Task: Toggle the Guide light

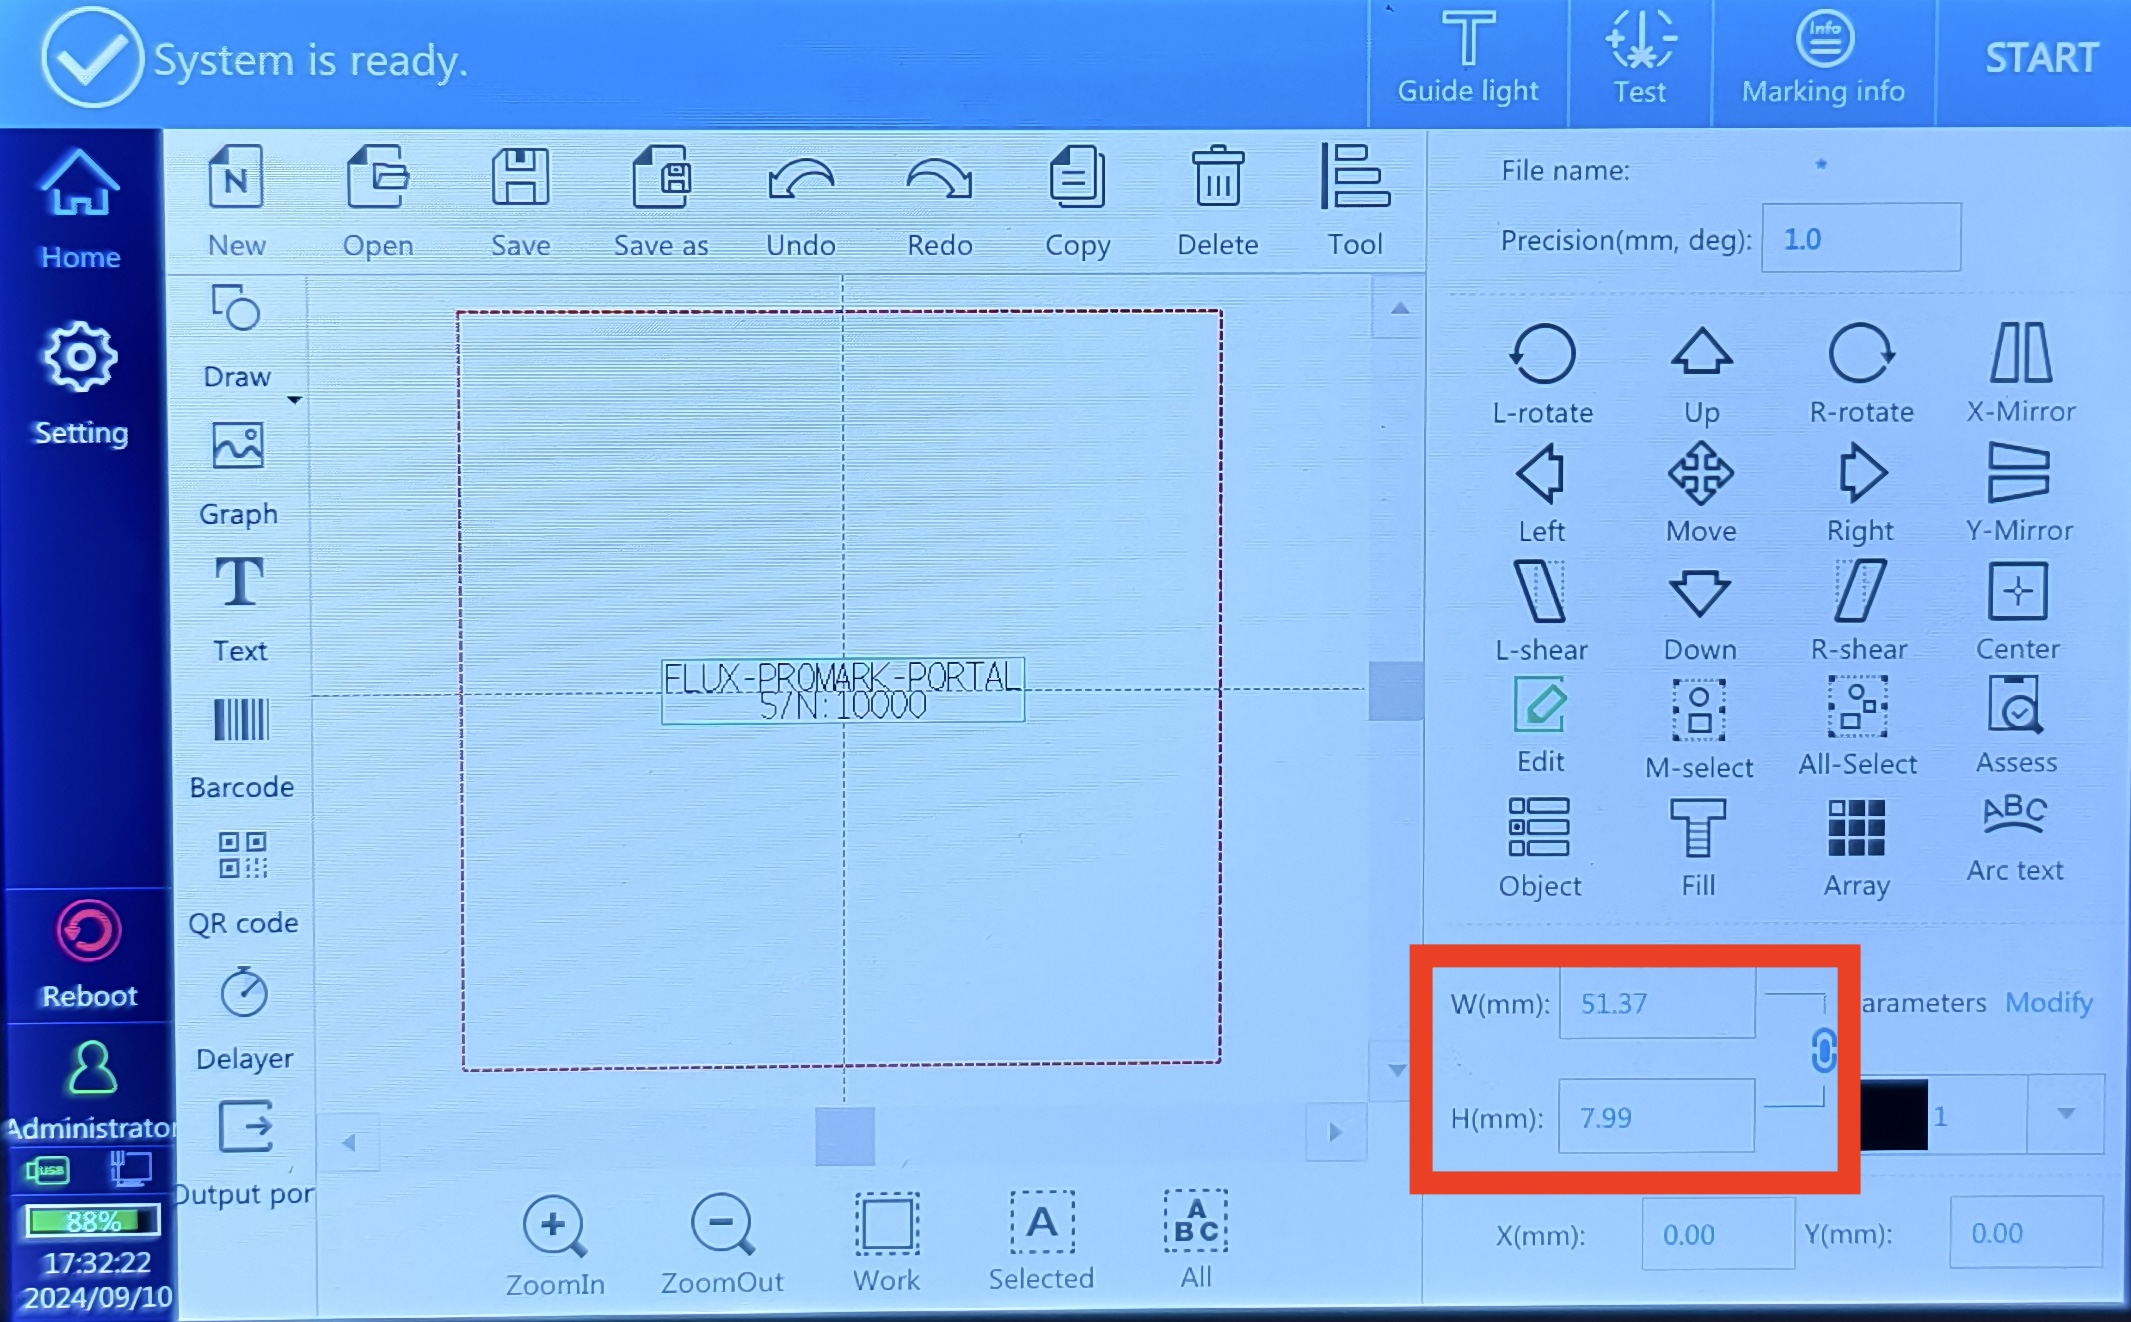Action: pyautogui.click(x=1467, y=59)
